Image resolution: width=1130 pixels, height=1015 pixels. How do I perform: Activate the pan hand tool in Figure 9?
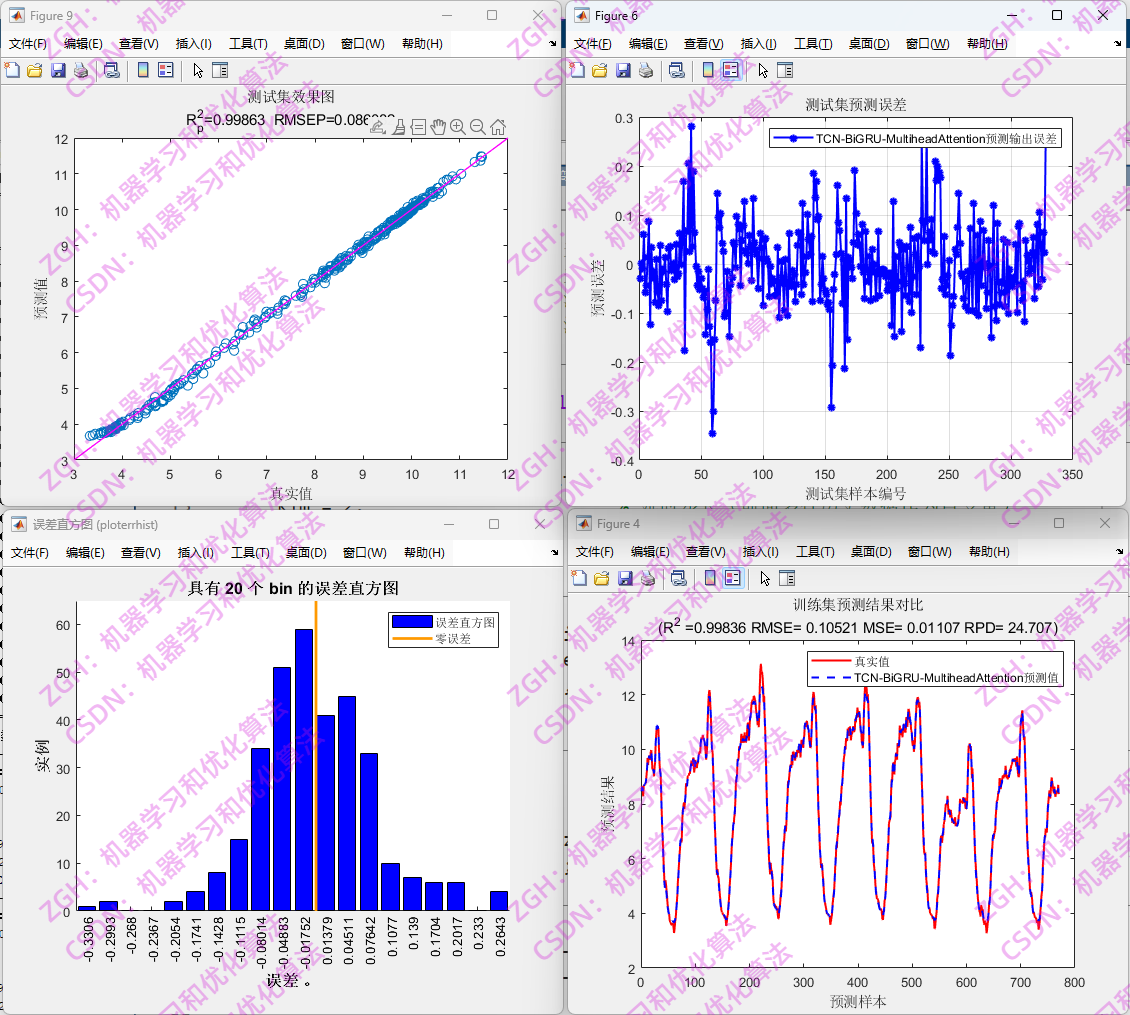(x=438, y=128)
